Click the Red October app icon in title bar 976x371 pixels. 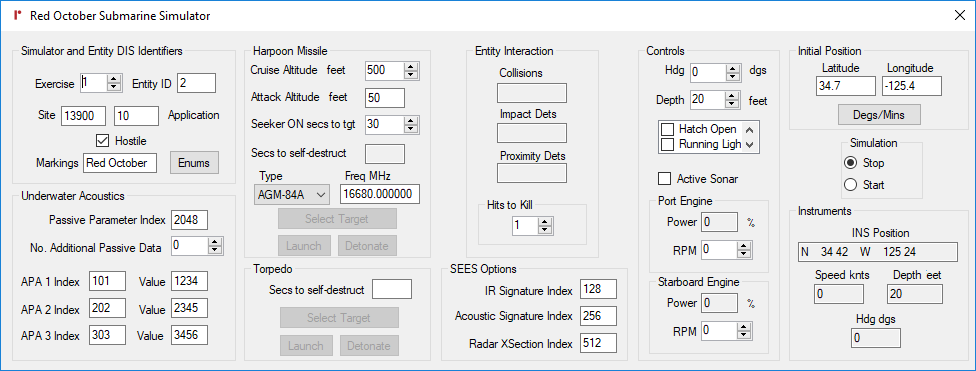point(17,16)
